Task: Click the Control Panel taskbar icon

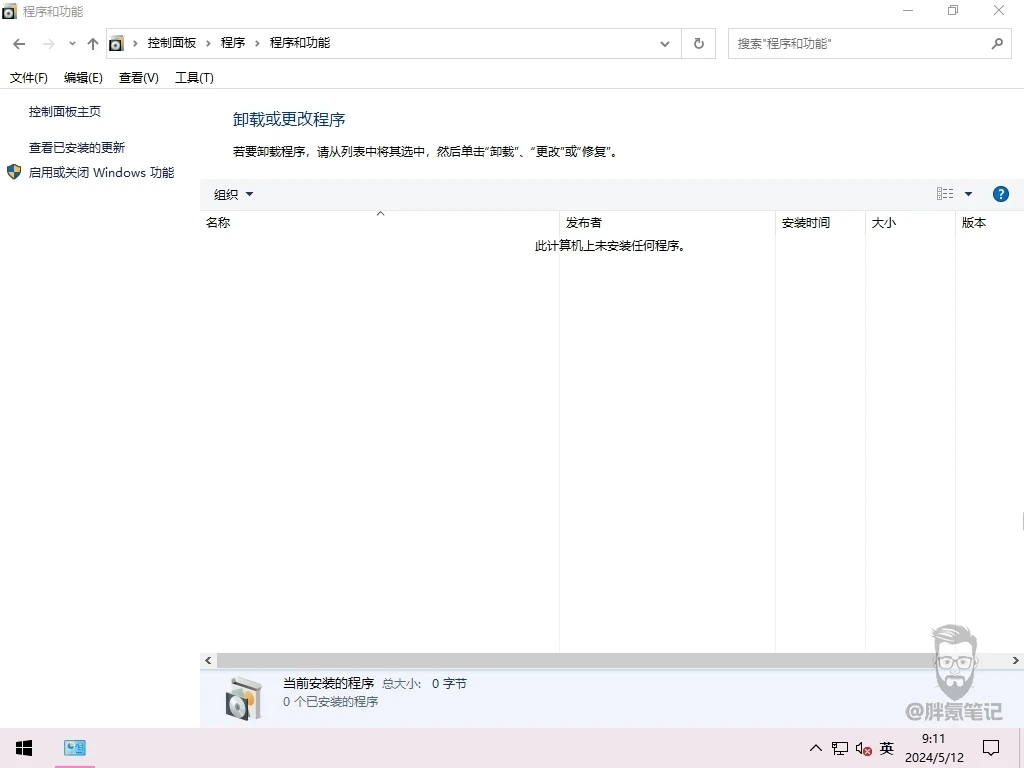Action: point(74,748)
